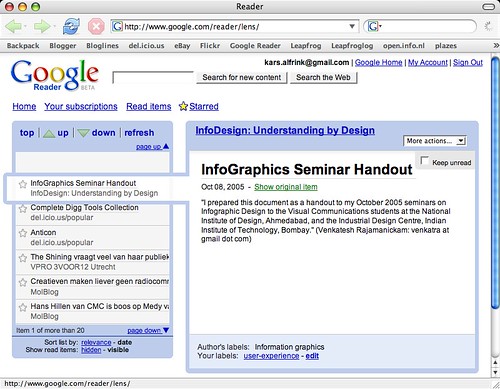500x389 pixels.
Task: Click the green down triangle icon
Action: coord(83,133)
